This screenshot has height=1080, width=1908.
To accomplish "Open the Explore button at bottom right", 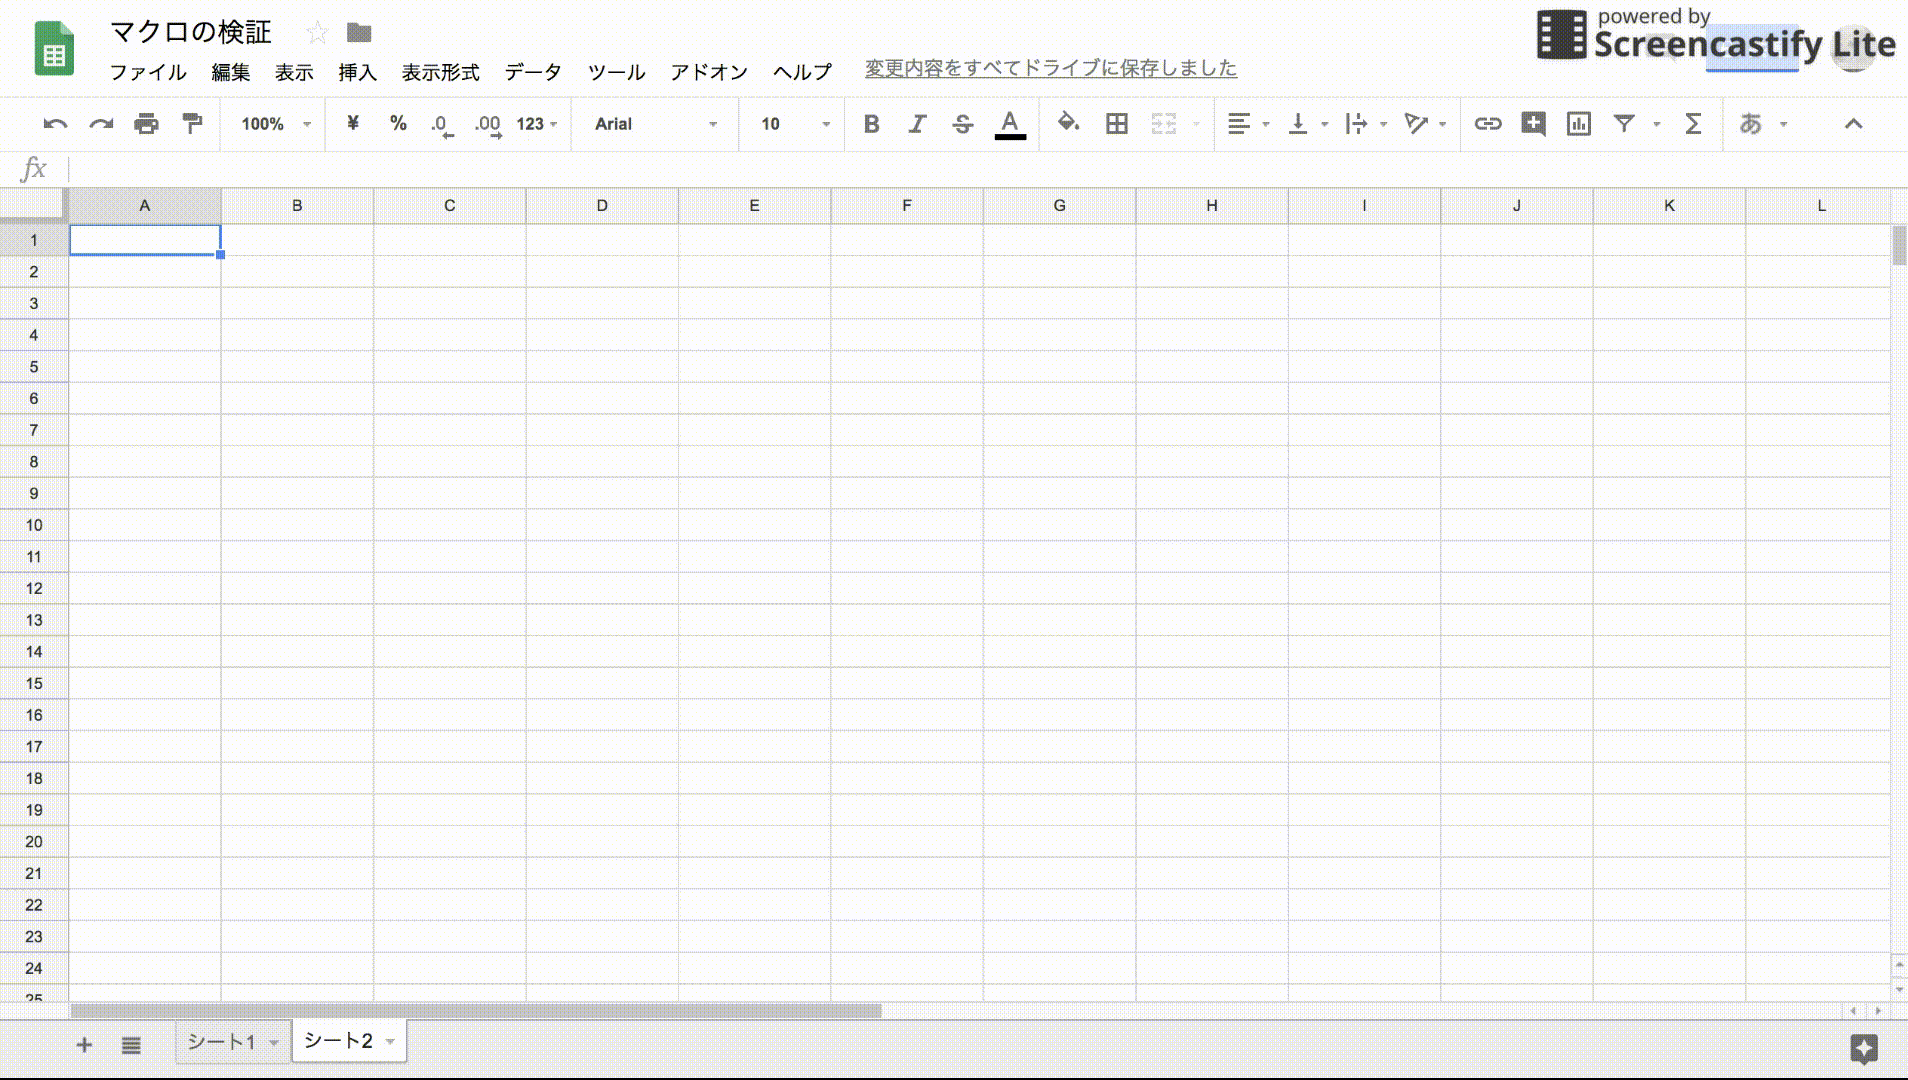I will (1864, 1049).
